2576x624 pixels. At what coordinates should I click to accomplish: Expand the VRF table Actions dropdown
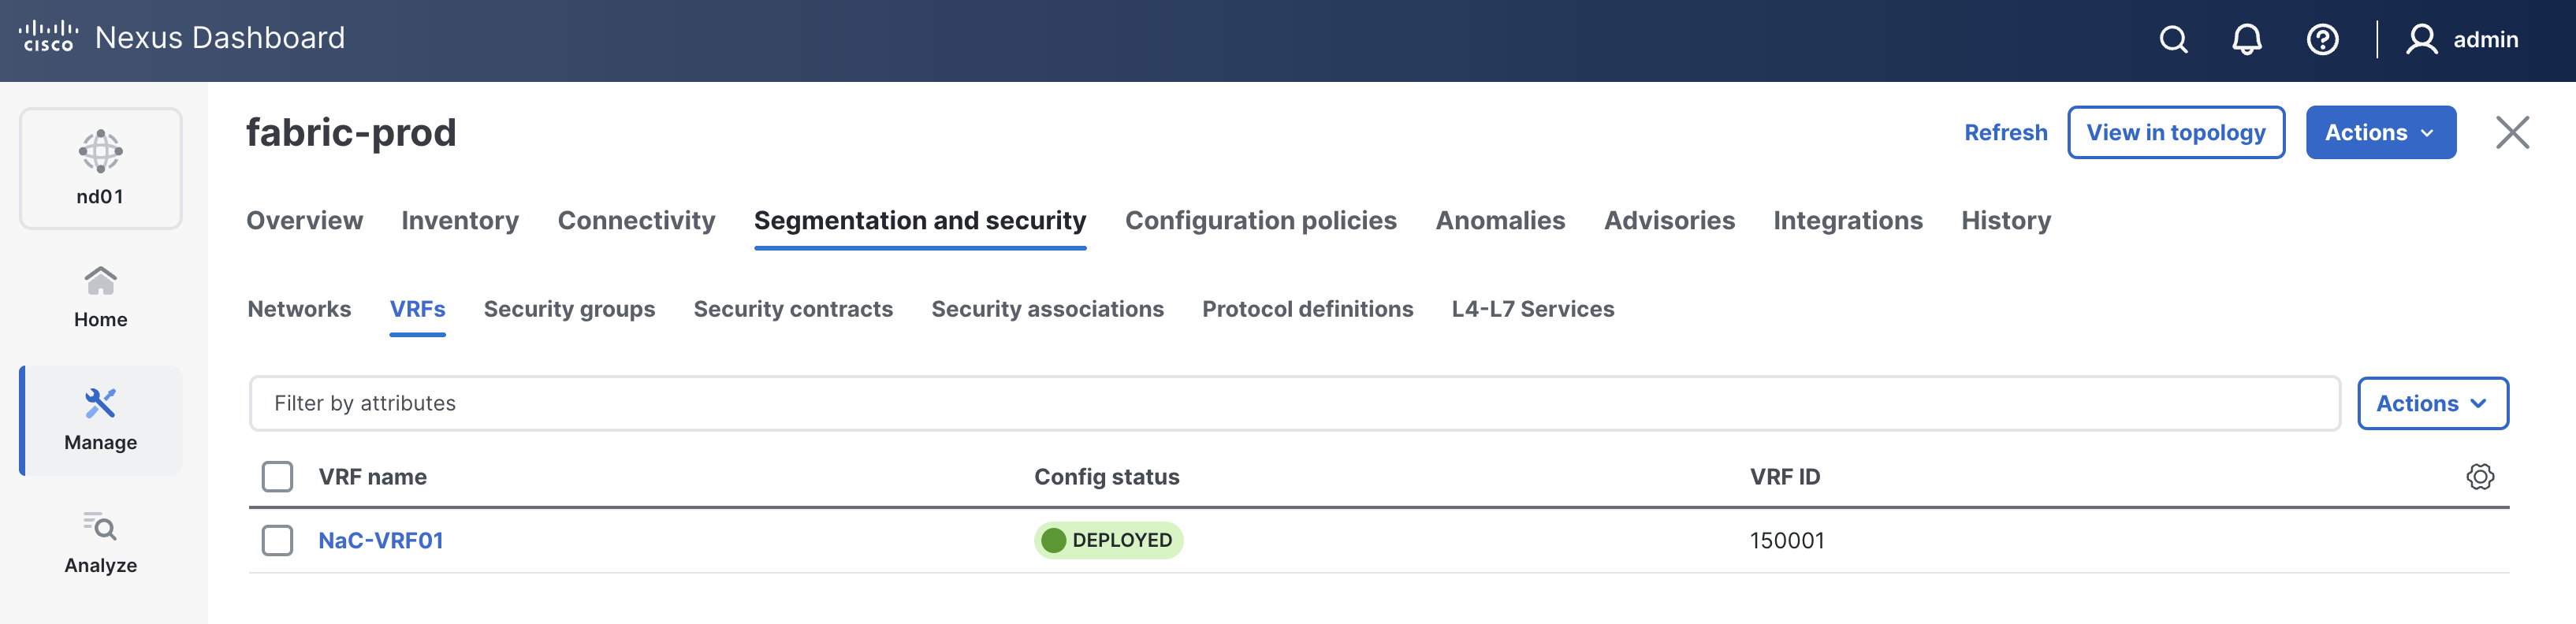[x=2432, y=404]
